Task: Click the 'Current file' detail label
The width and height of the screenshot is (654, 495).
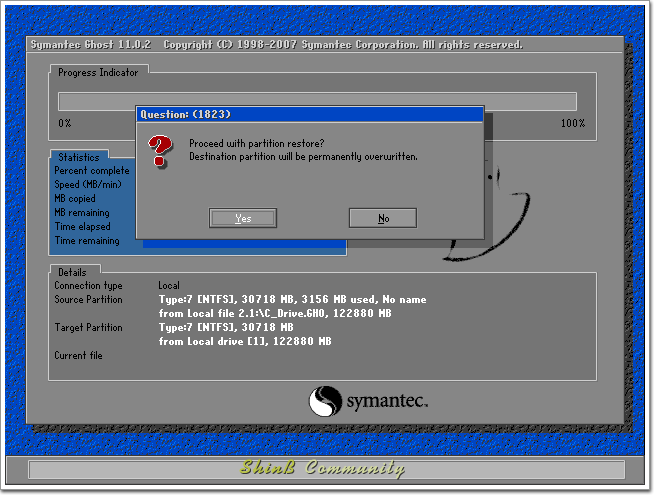Action: [x=78, y=355]
